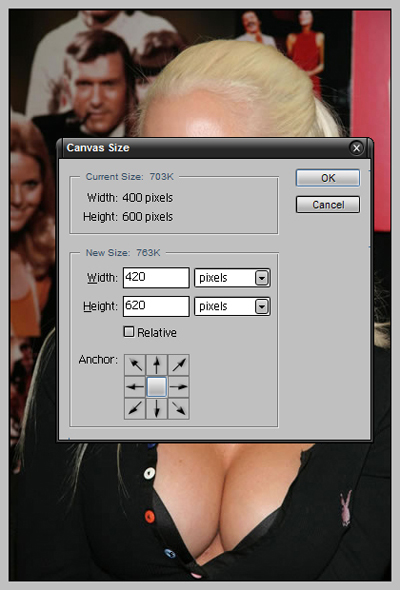Click the Width input field showing 420

[x=156, y=278]
